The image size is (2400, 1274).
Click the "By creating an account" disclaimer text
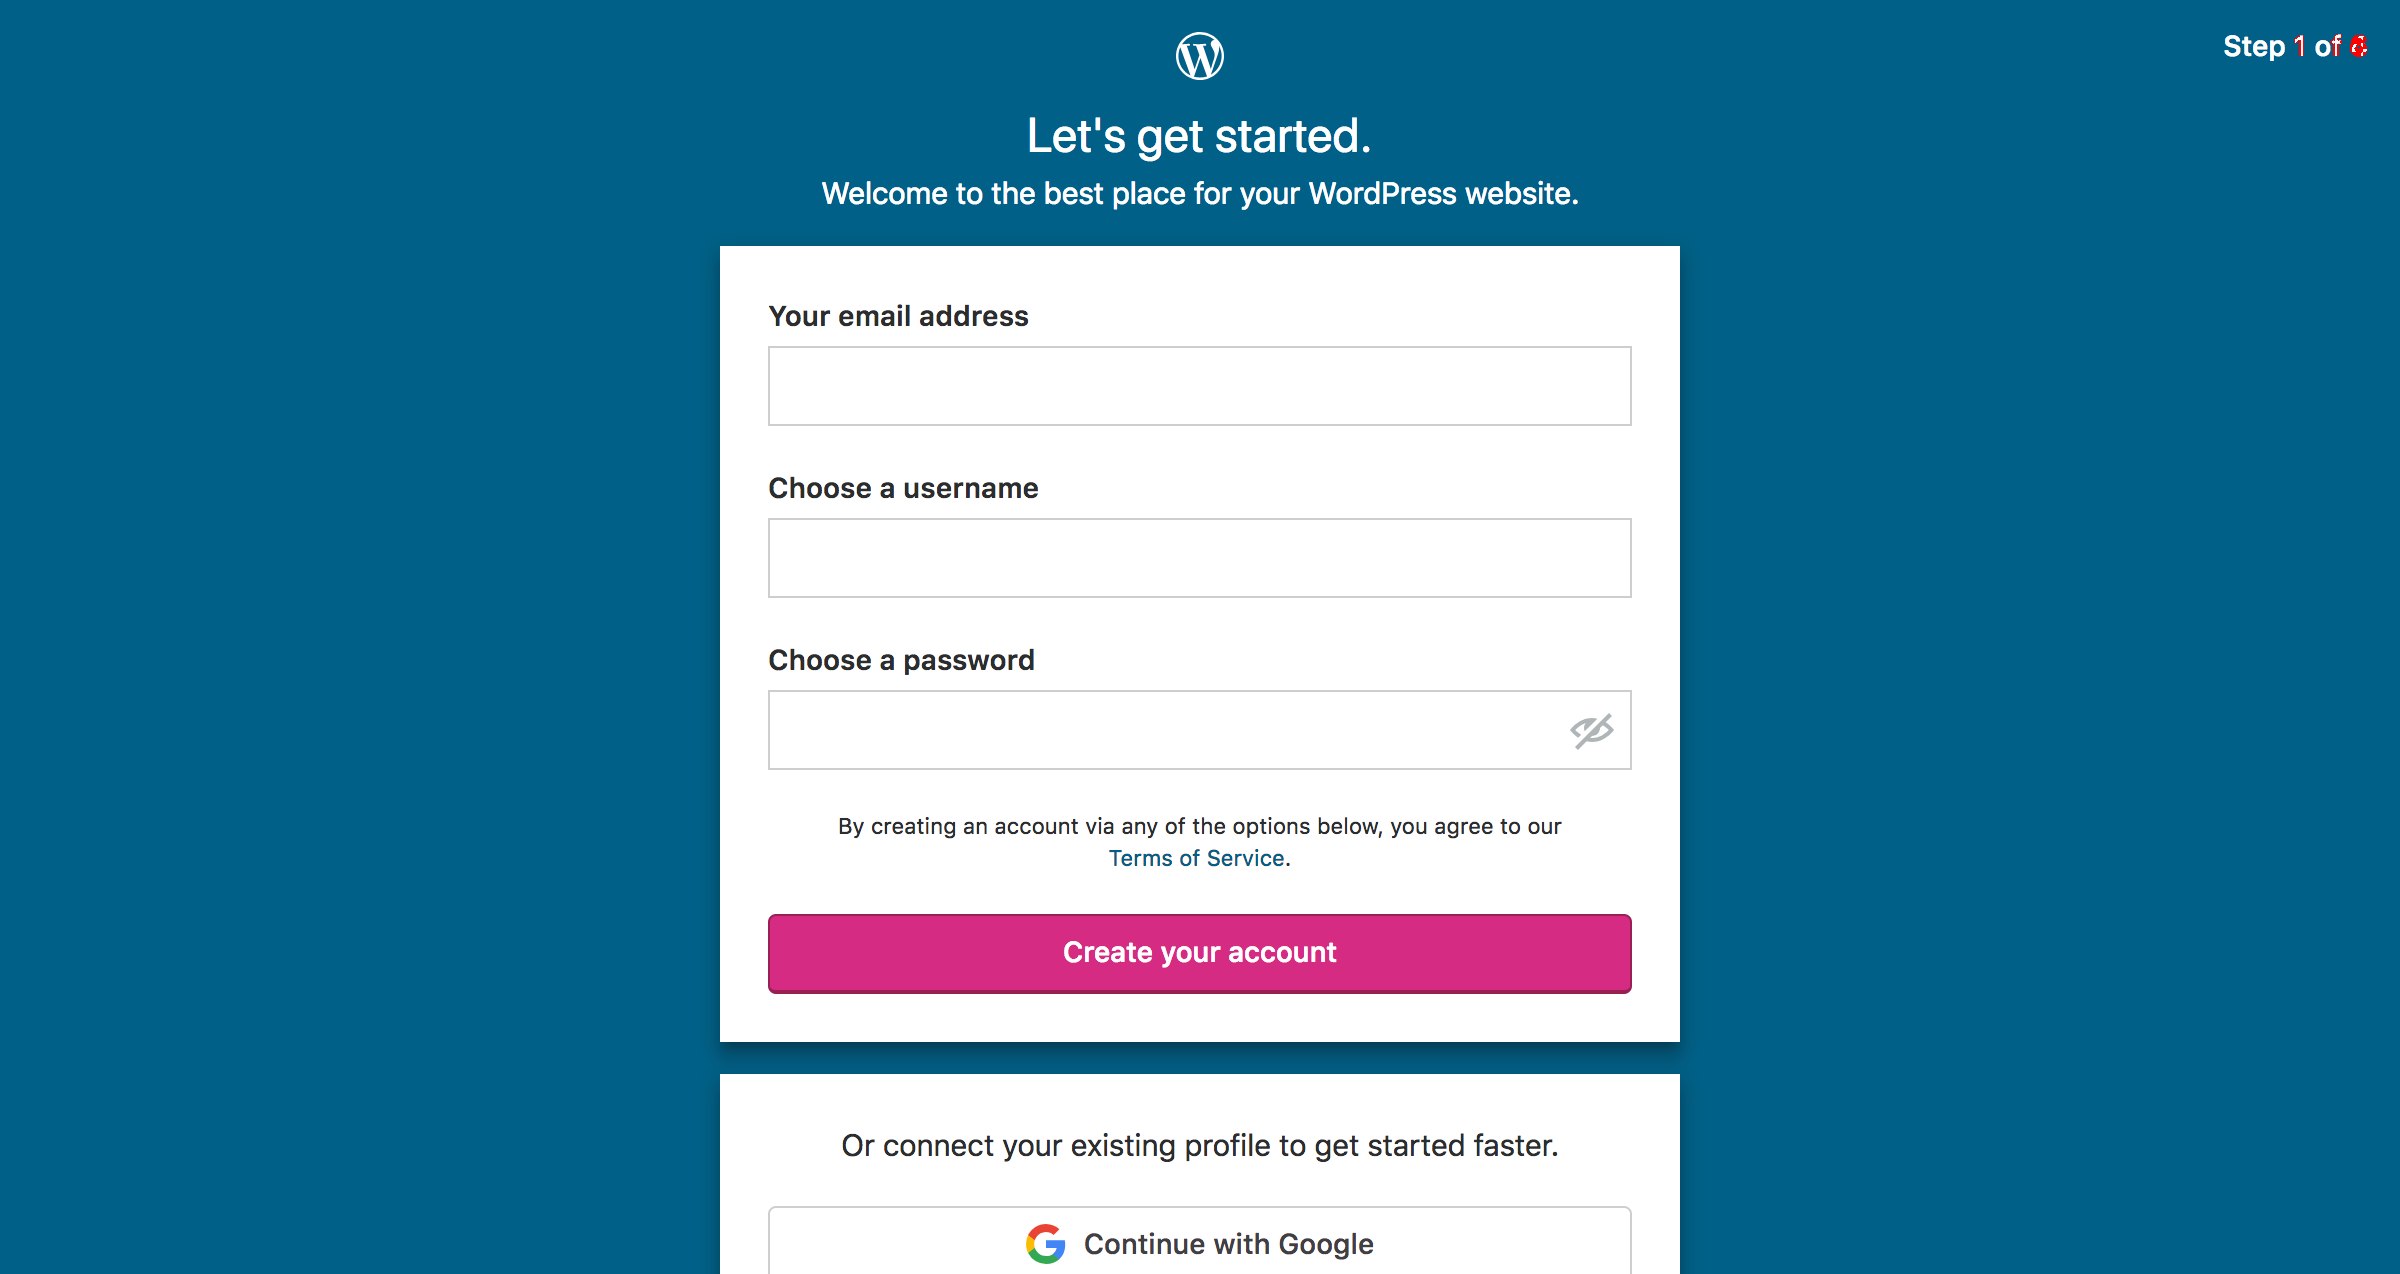click(x=1199, y=826)
